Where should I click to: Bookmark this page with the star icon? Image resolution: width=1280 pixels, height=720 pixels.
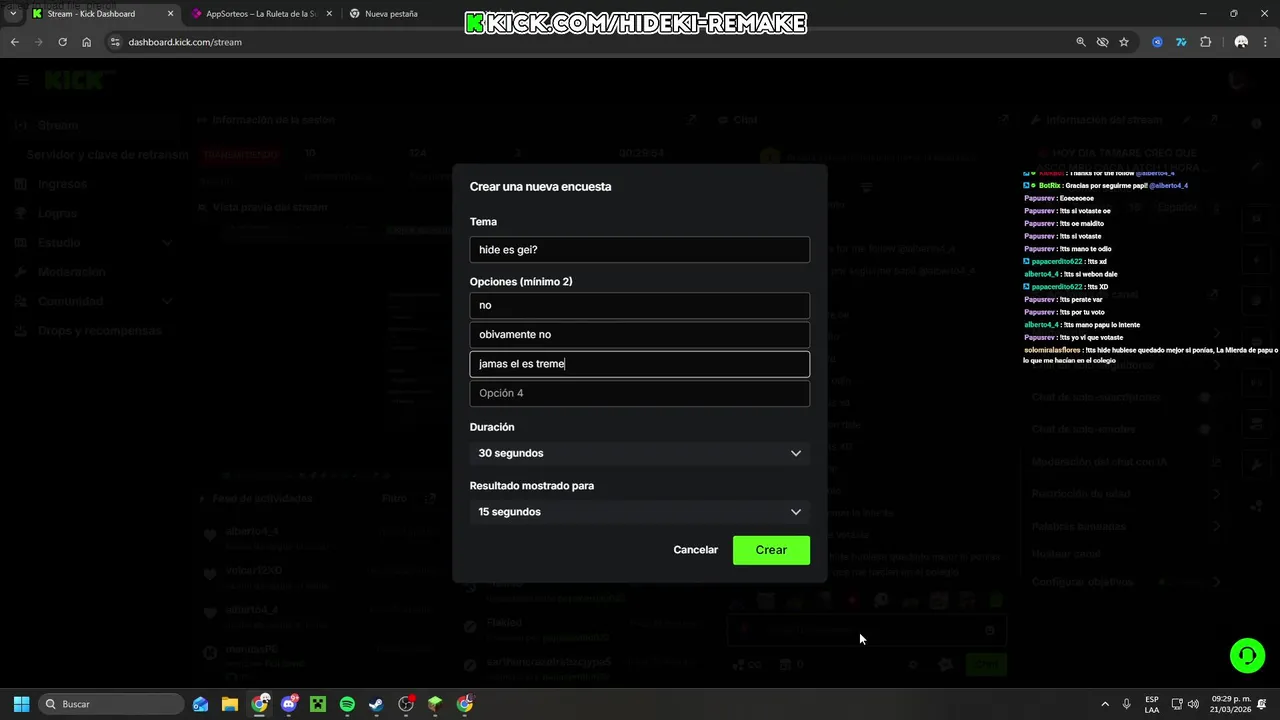point(1124,42)
